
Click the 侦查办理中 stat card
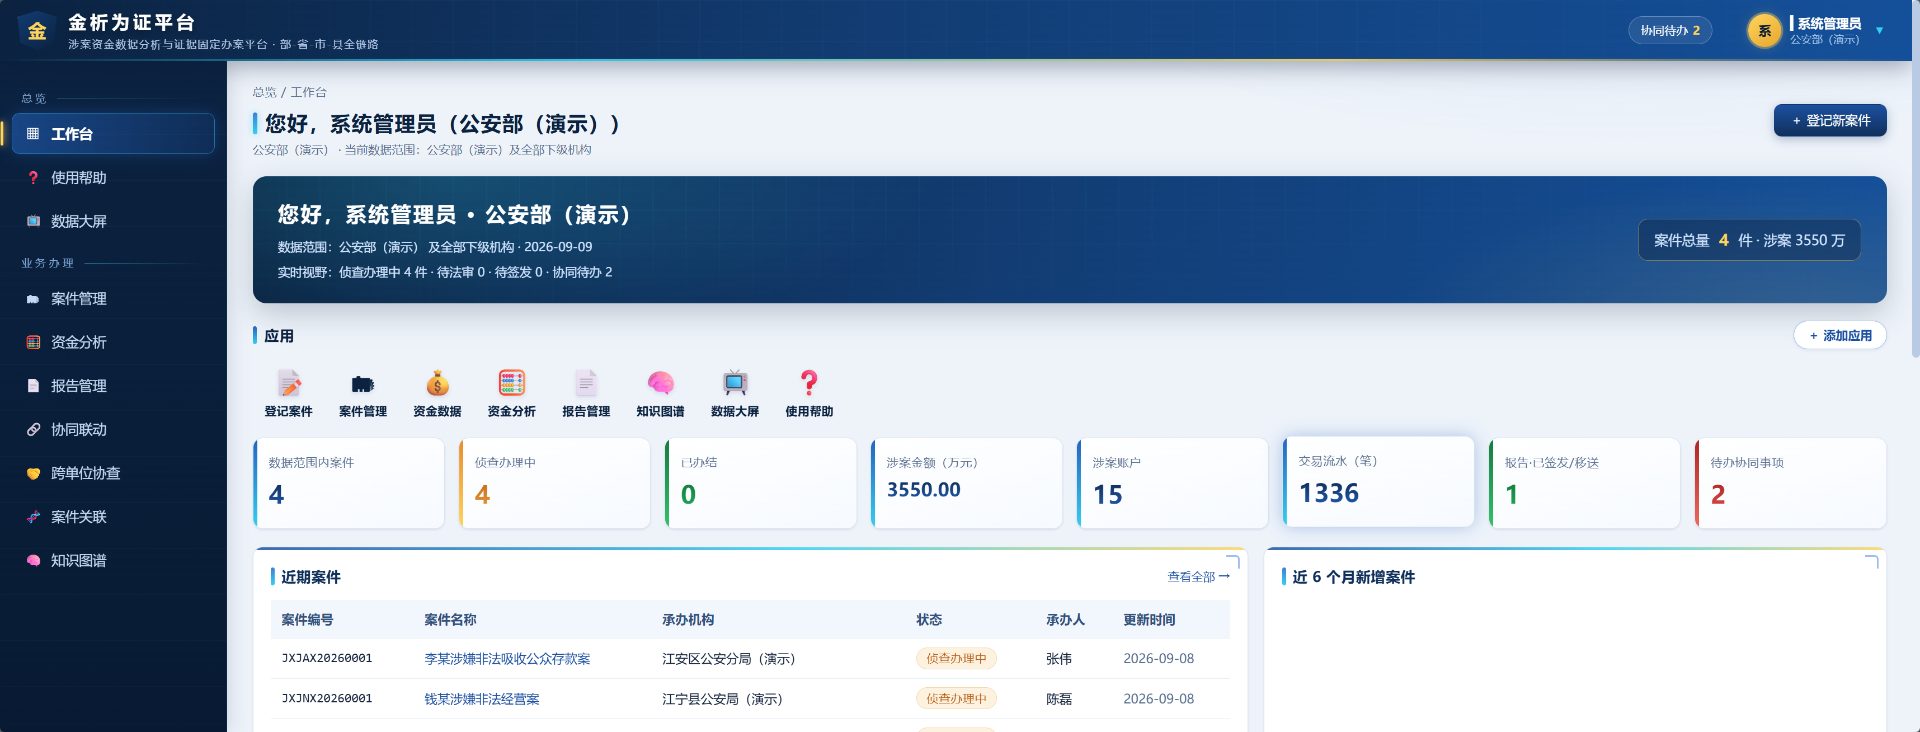[x=555, y=483]
